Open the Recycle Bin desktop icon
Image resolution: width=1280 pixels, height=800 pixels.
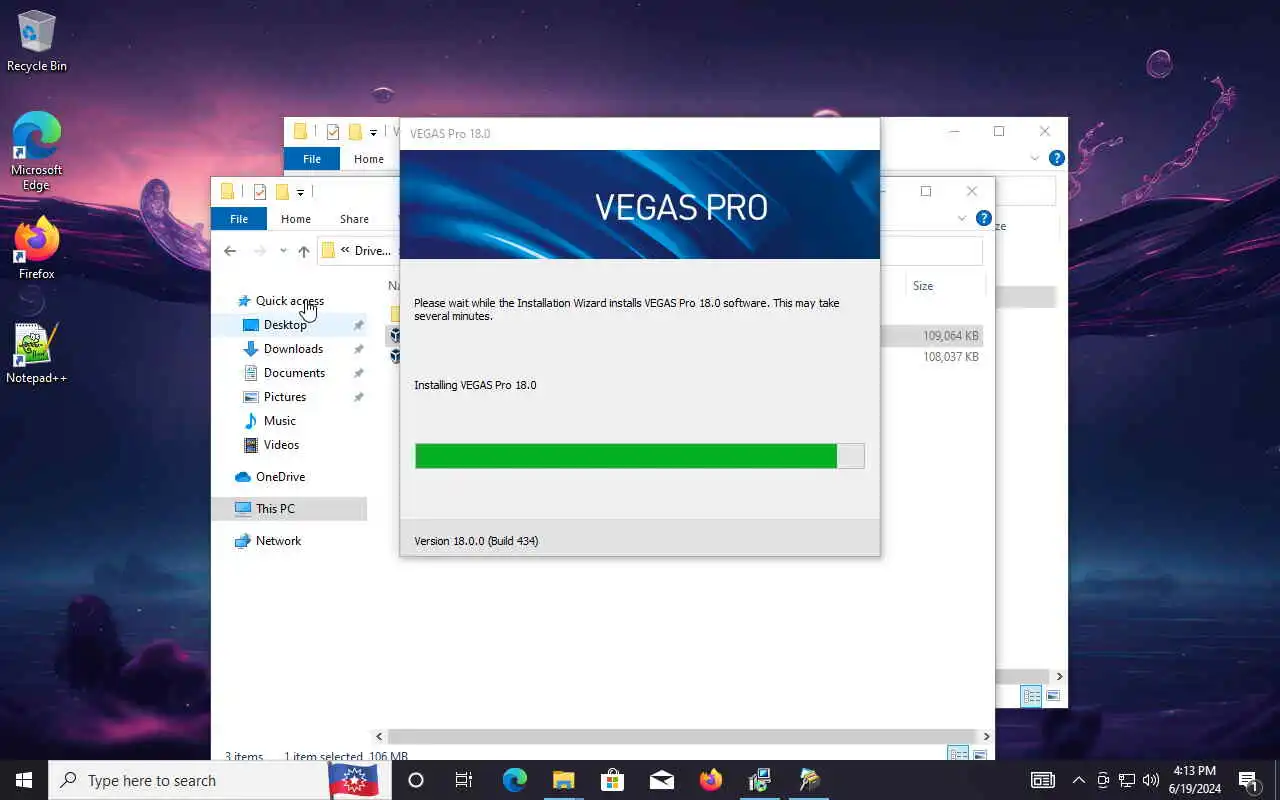point(37,41)
